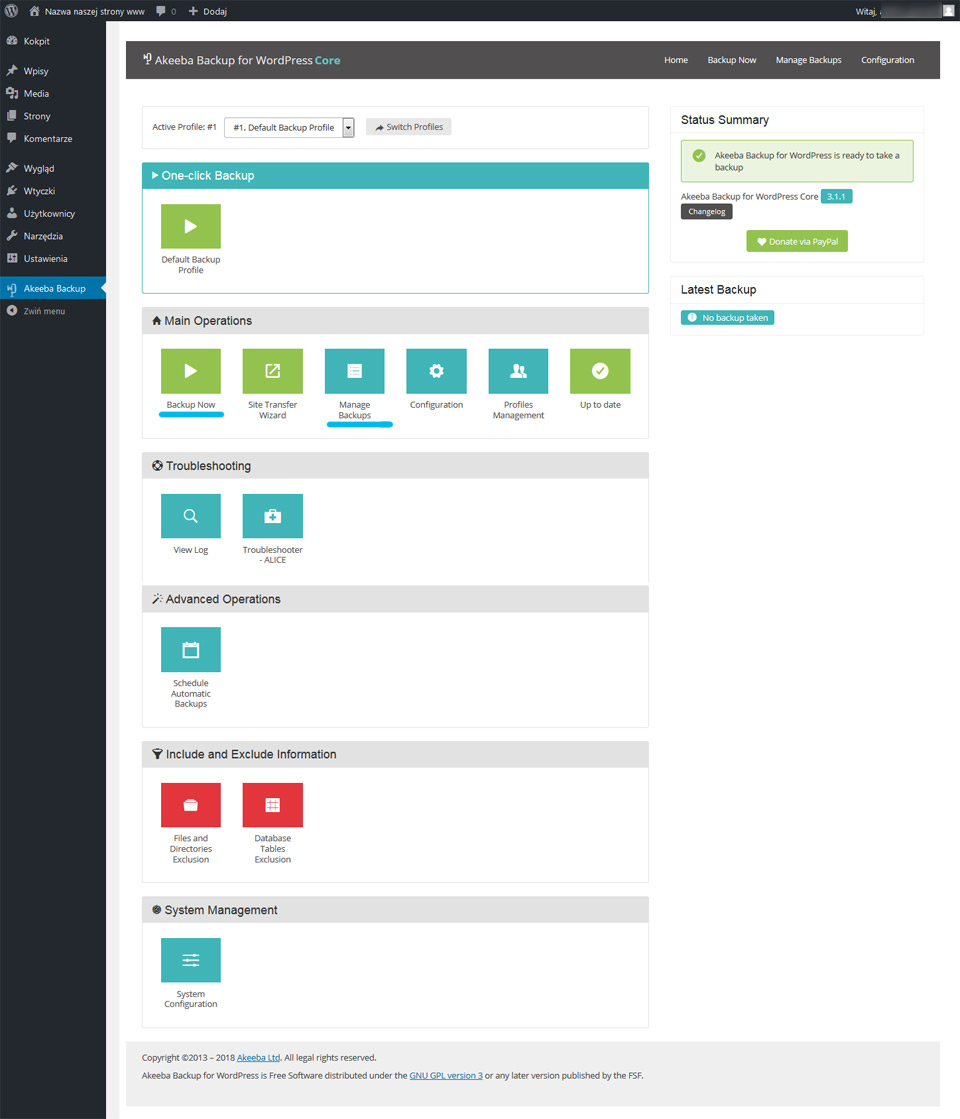Select Manage Backups in top navigation
The image size is (960, 1119).
click(809, 60)
